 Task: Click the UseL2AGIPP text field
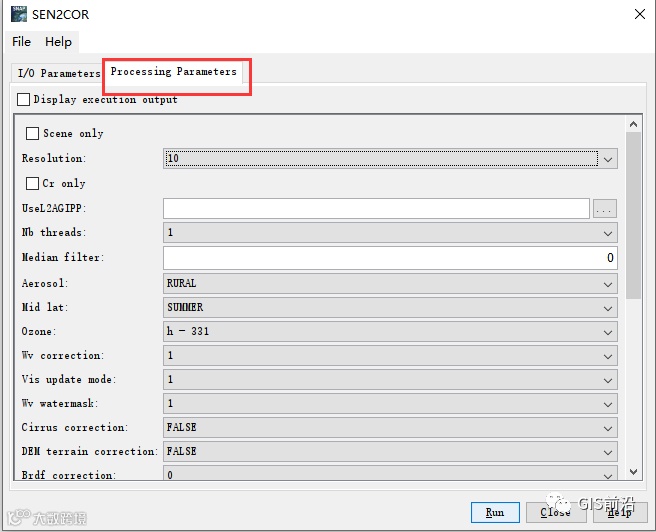376,208
